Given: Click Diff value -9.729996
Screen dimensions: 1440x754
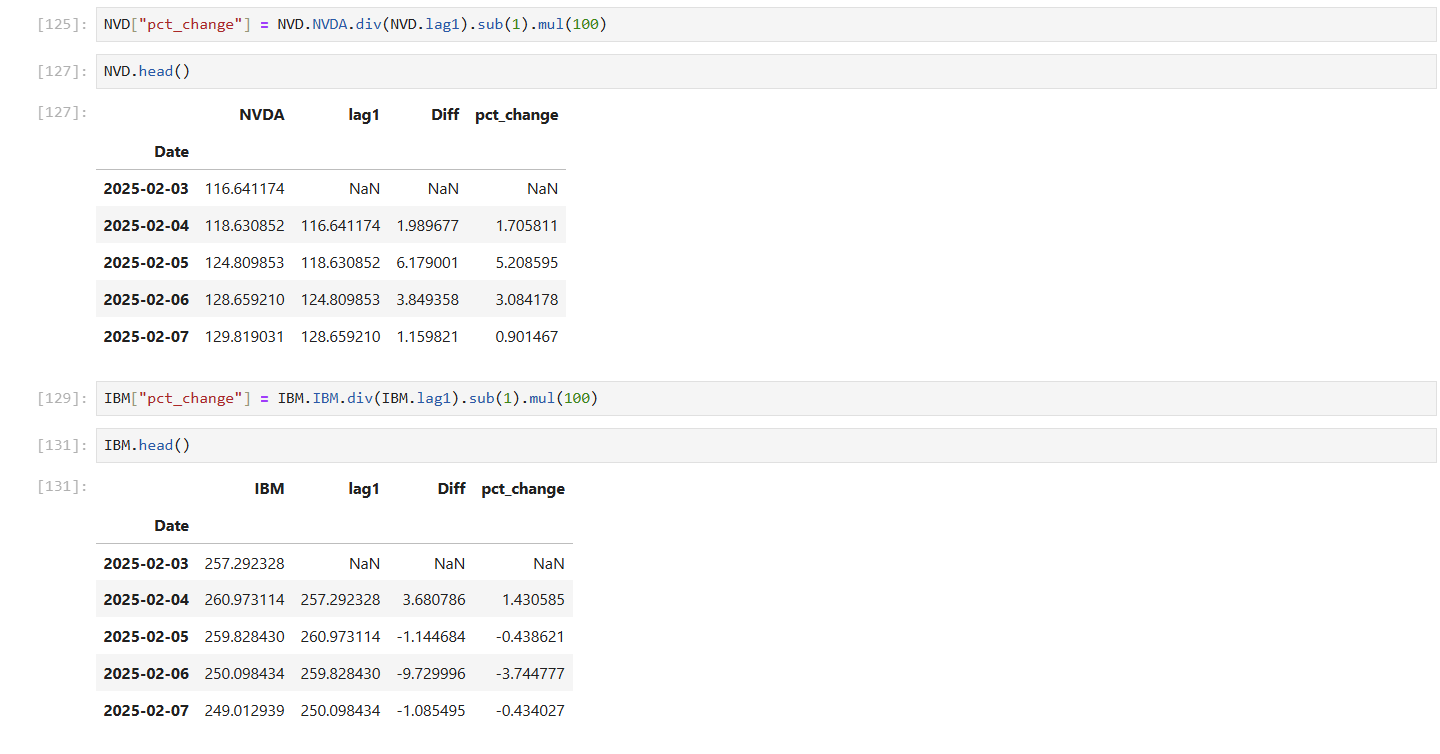Looking at the screenshot, I should [x=431, y=673].
